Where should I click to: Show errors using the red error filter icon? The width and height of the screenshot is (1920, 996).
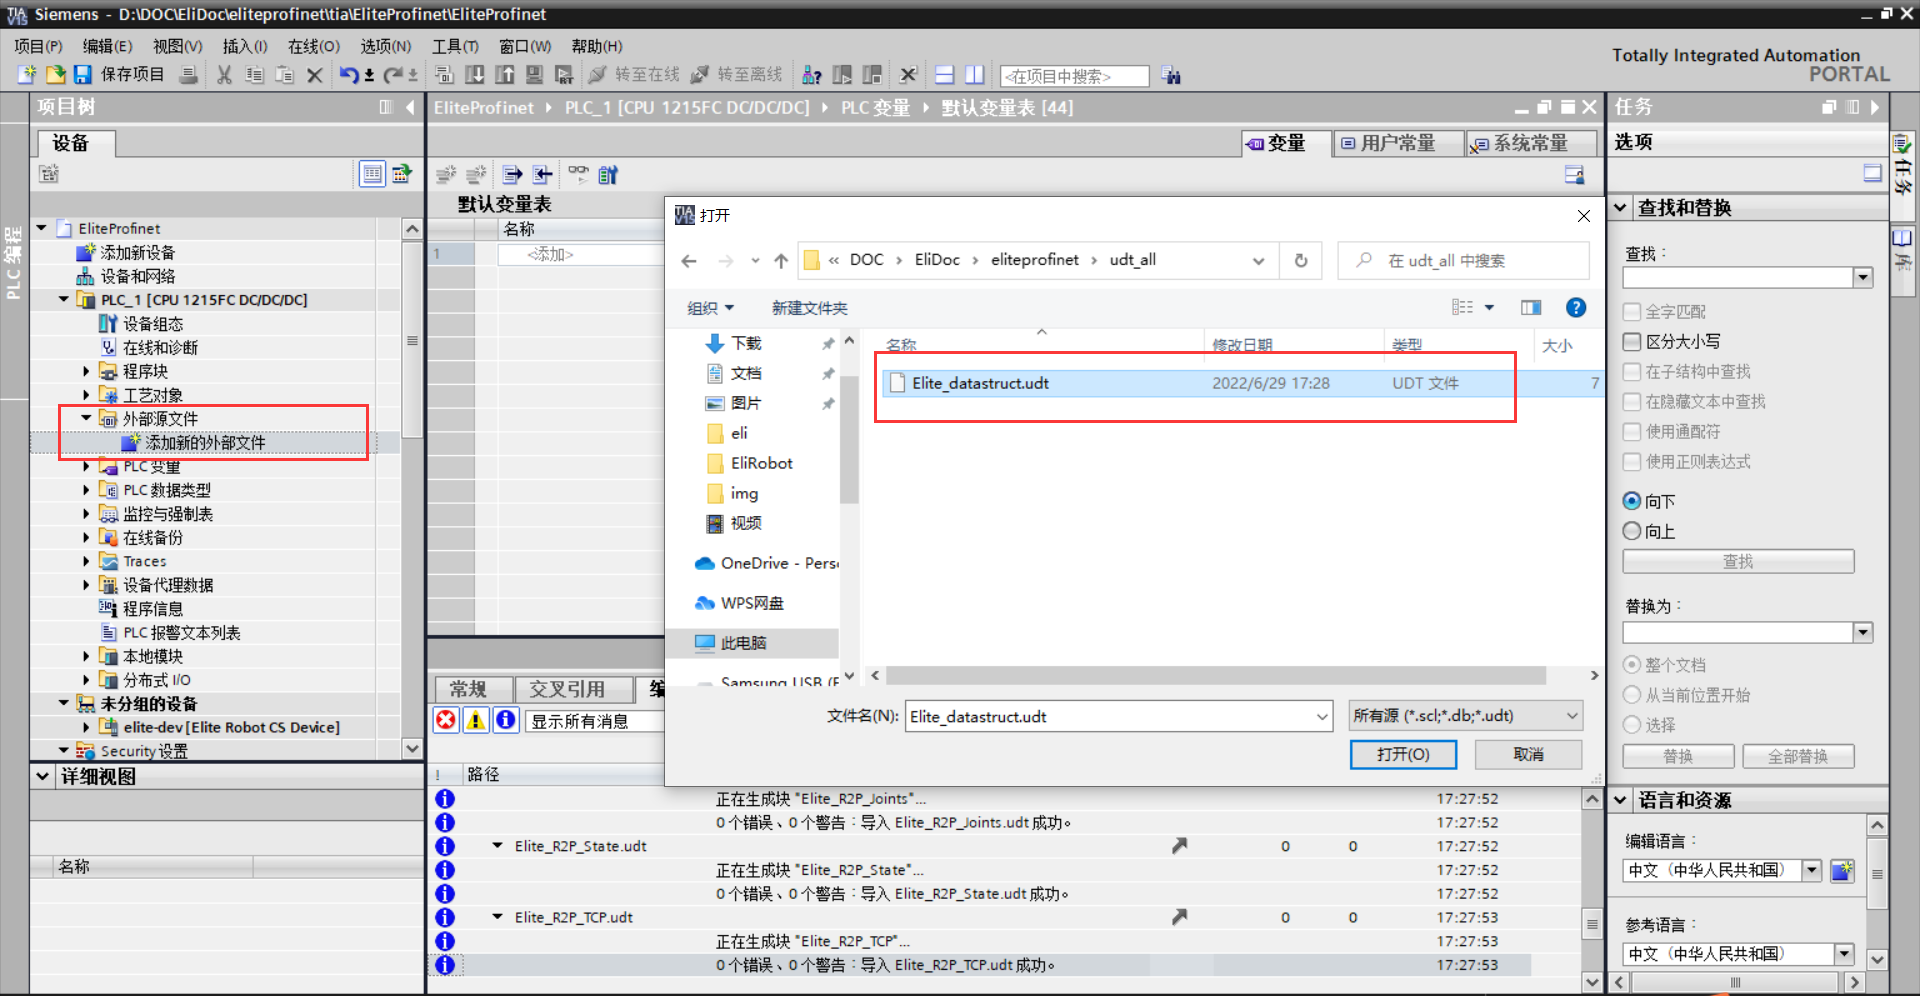point(446,720)
